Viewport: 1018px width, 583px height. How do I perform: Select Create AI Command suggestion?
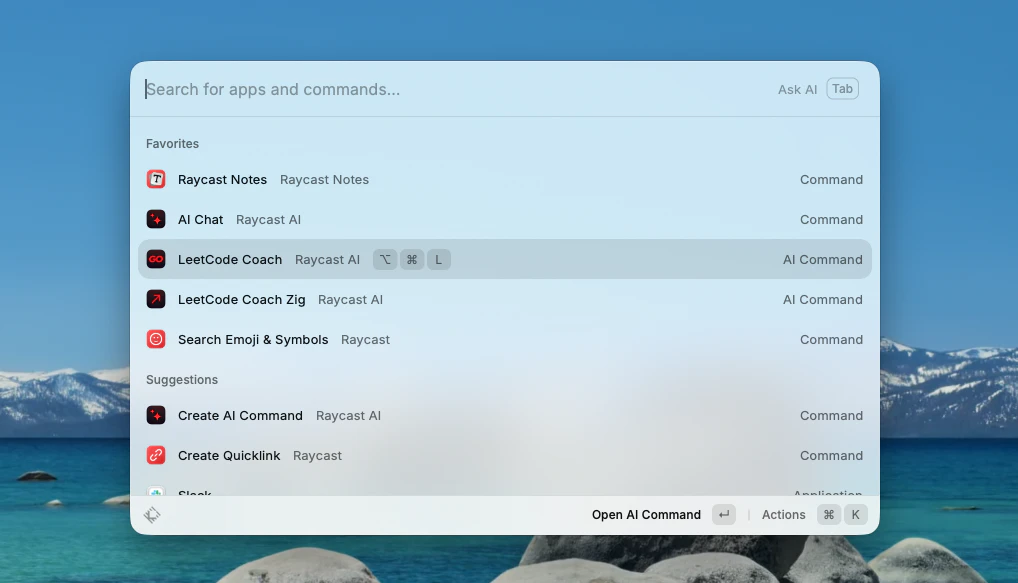pos(504,416)
